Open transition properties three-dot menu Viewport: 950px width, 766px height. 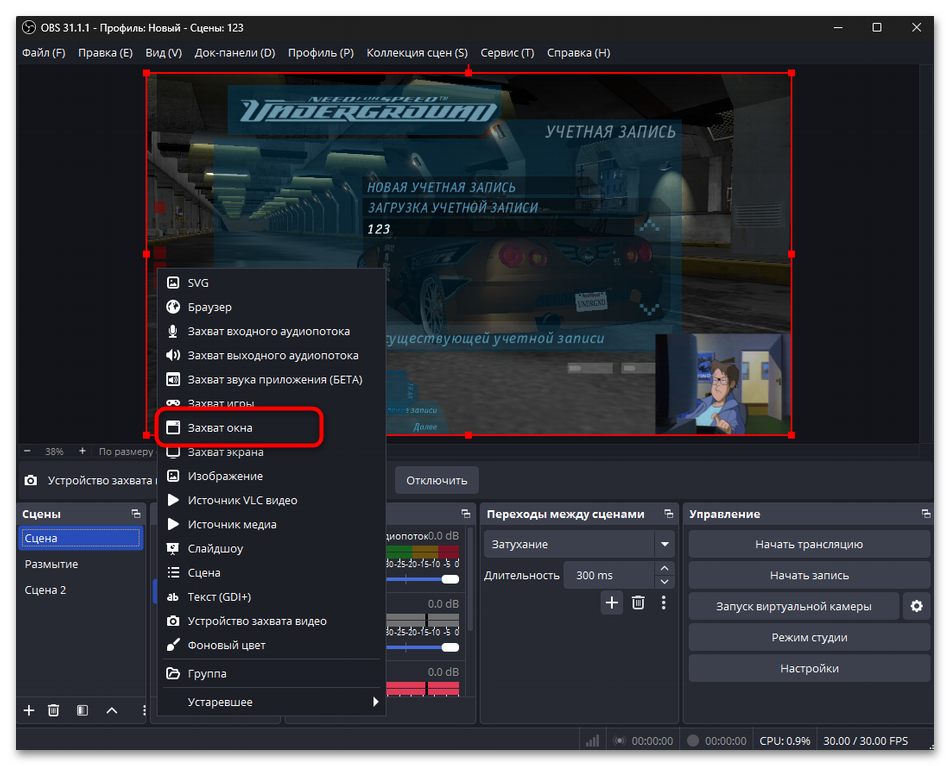coord(664,603)
